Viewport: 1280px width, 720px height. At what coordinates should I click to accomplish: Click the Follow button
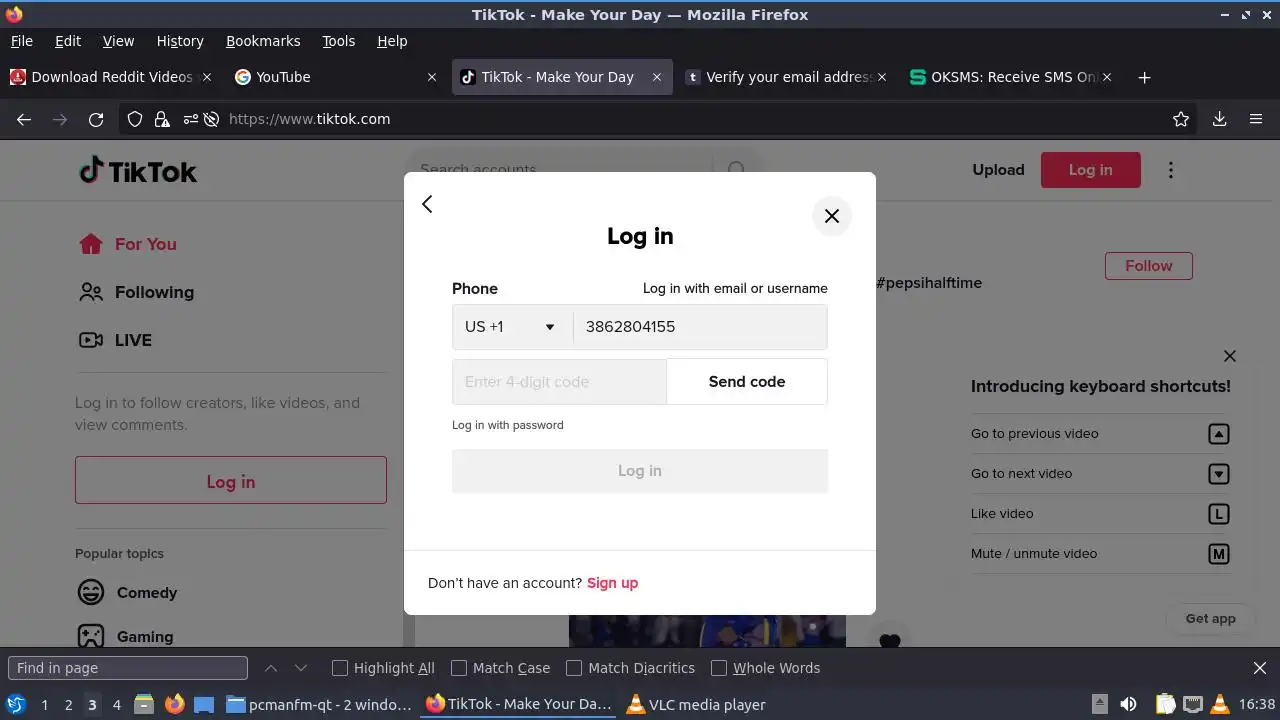1148,266
